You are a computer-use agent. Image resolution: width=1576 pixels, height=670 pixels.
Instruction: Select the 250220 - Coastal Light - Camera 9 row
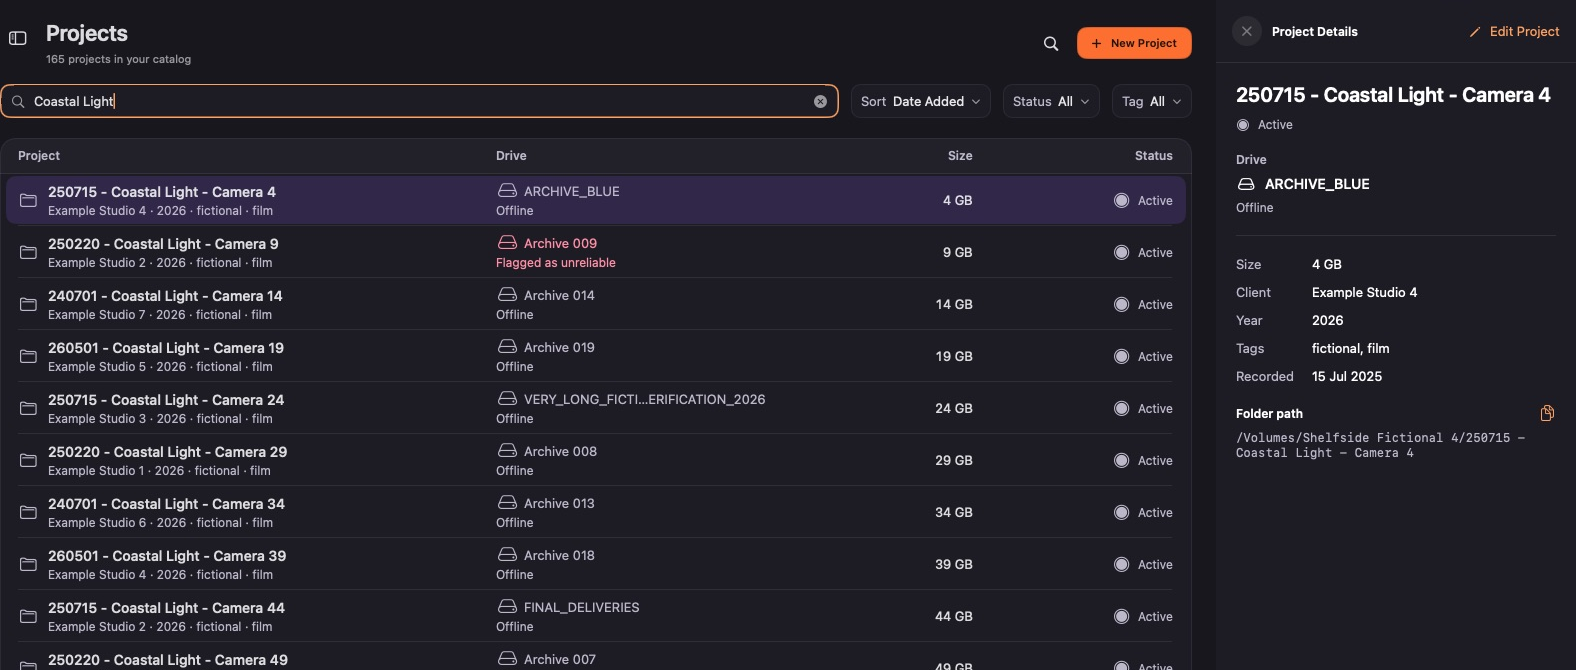[596, 253]
